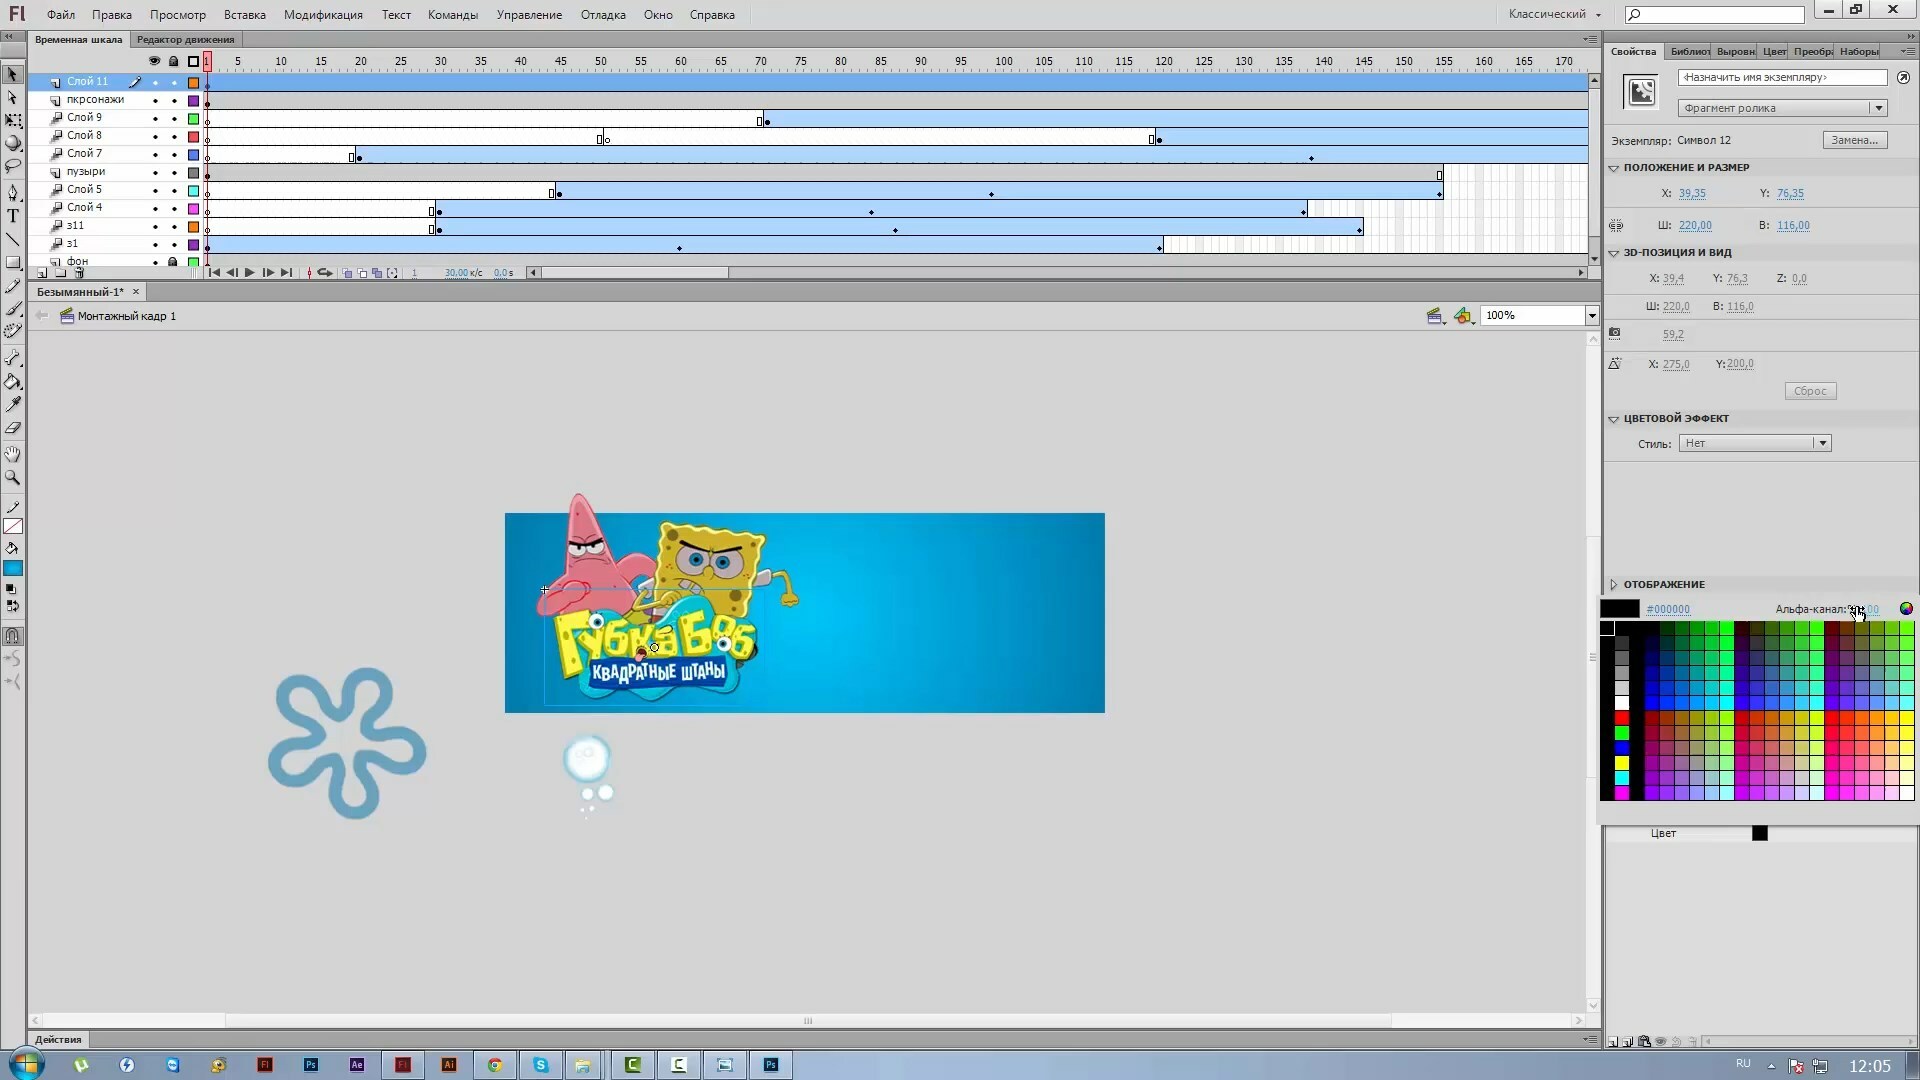Viewport: 1920px width, 1080px height.
Task: Click the X position value 39,35
Action: (1692, 194)
